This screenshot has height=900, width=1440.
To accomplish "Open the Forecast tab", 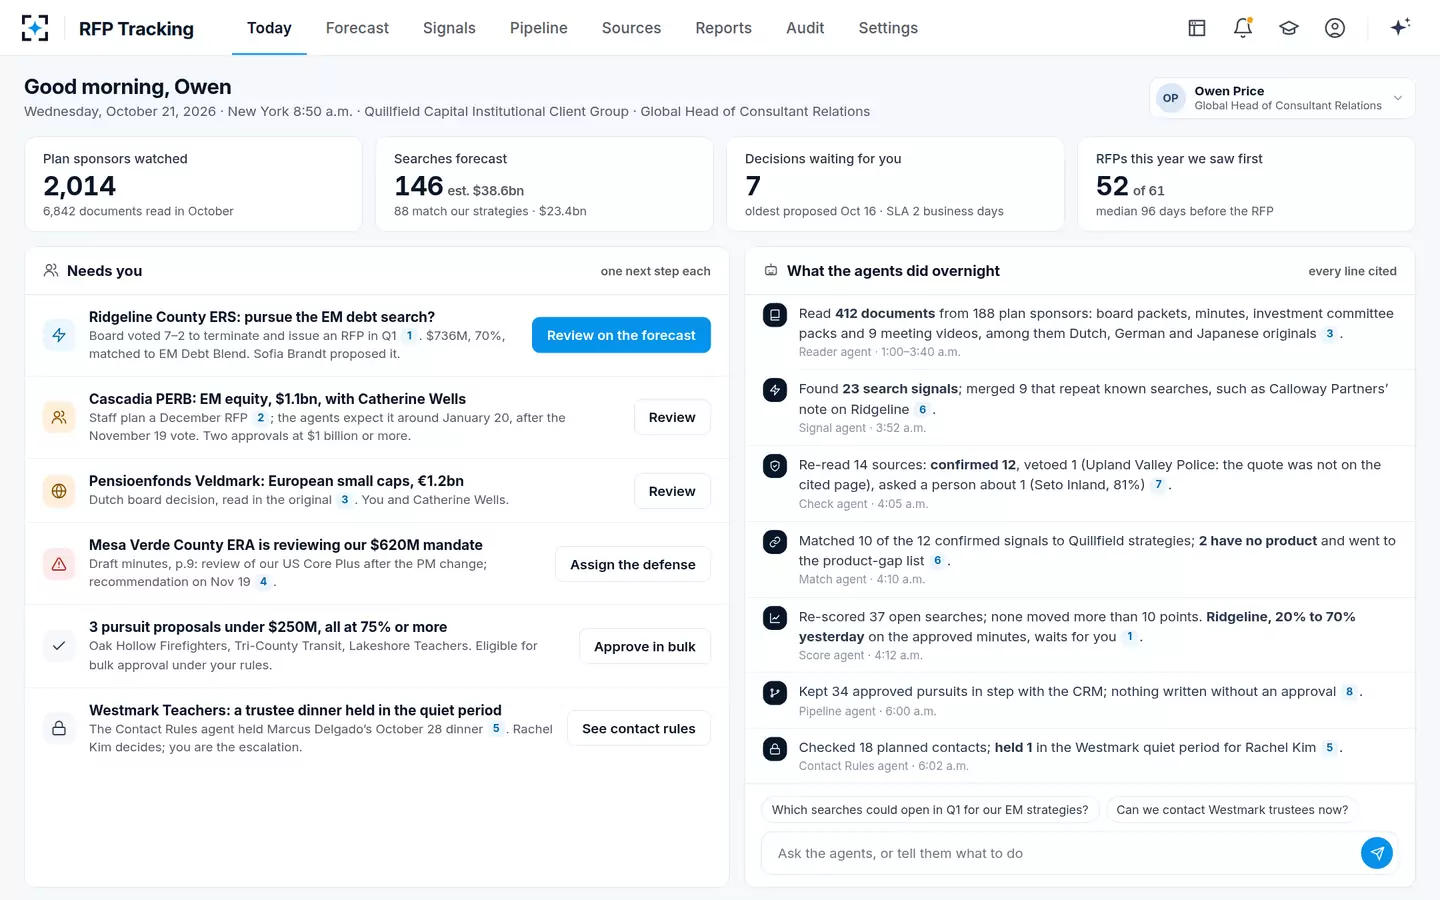I will (x=357, y=28).
